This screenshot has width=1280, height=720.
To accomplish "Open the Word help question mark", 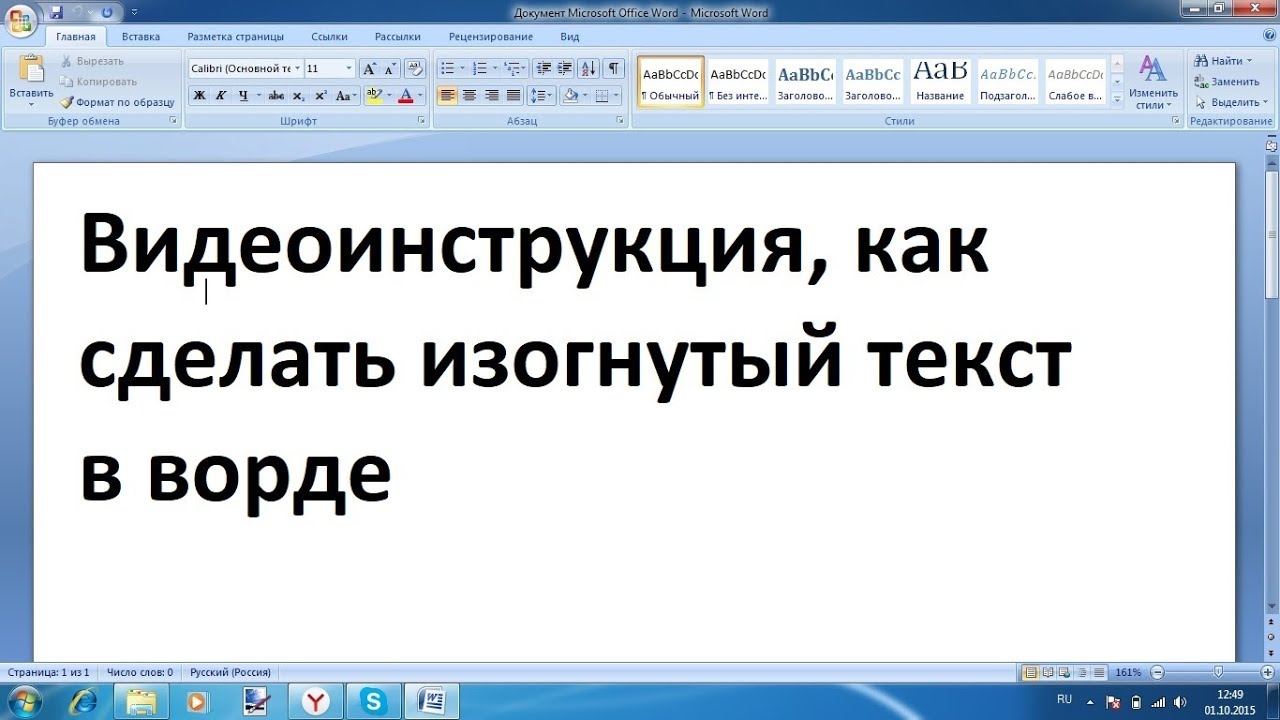I will pyautogui.click(x=1269, y=37).
